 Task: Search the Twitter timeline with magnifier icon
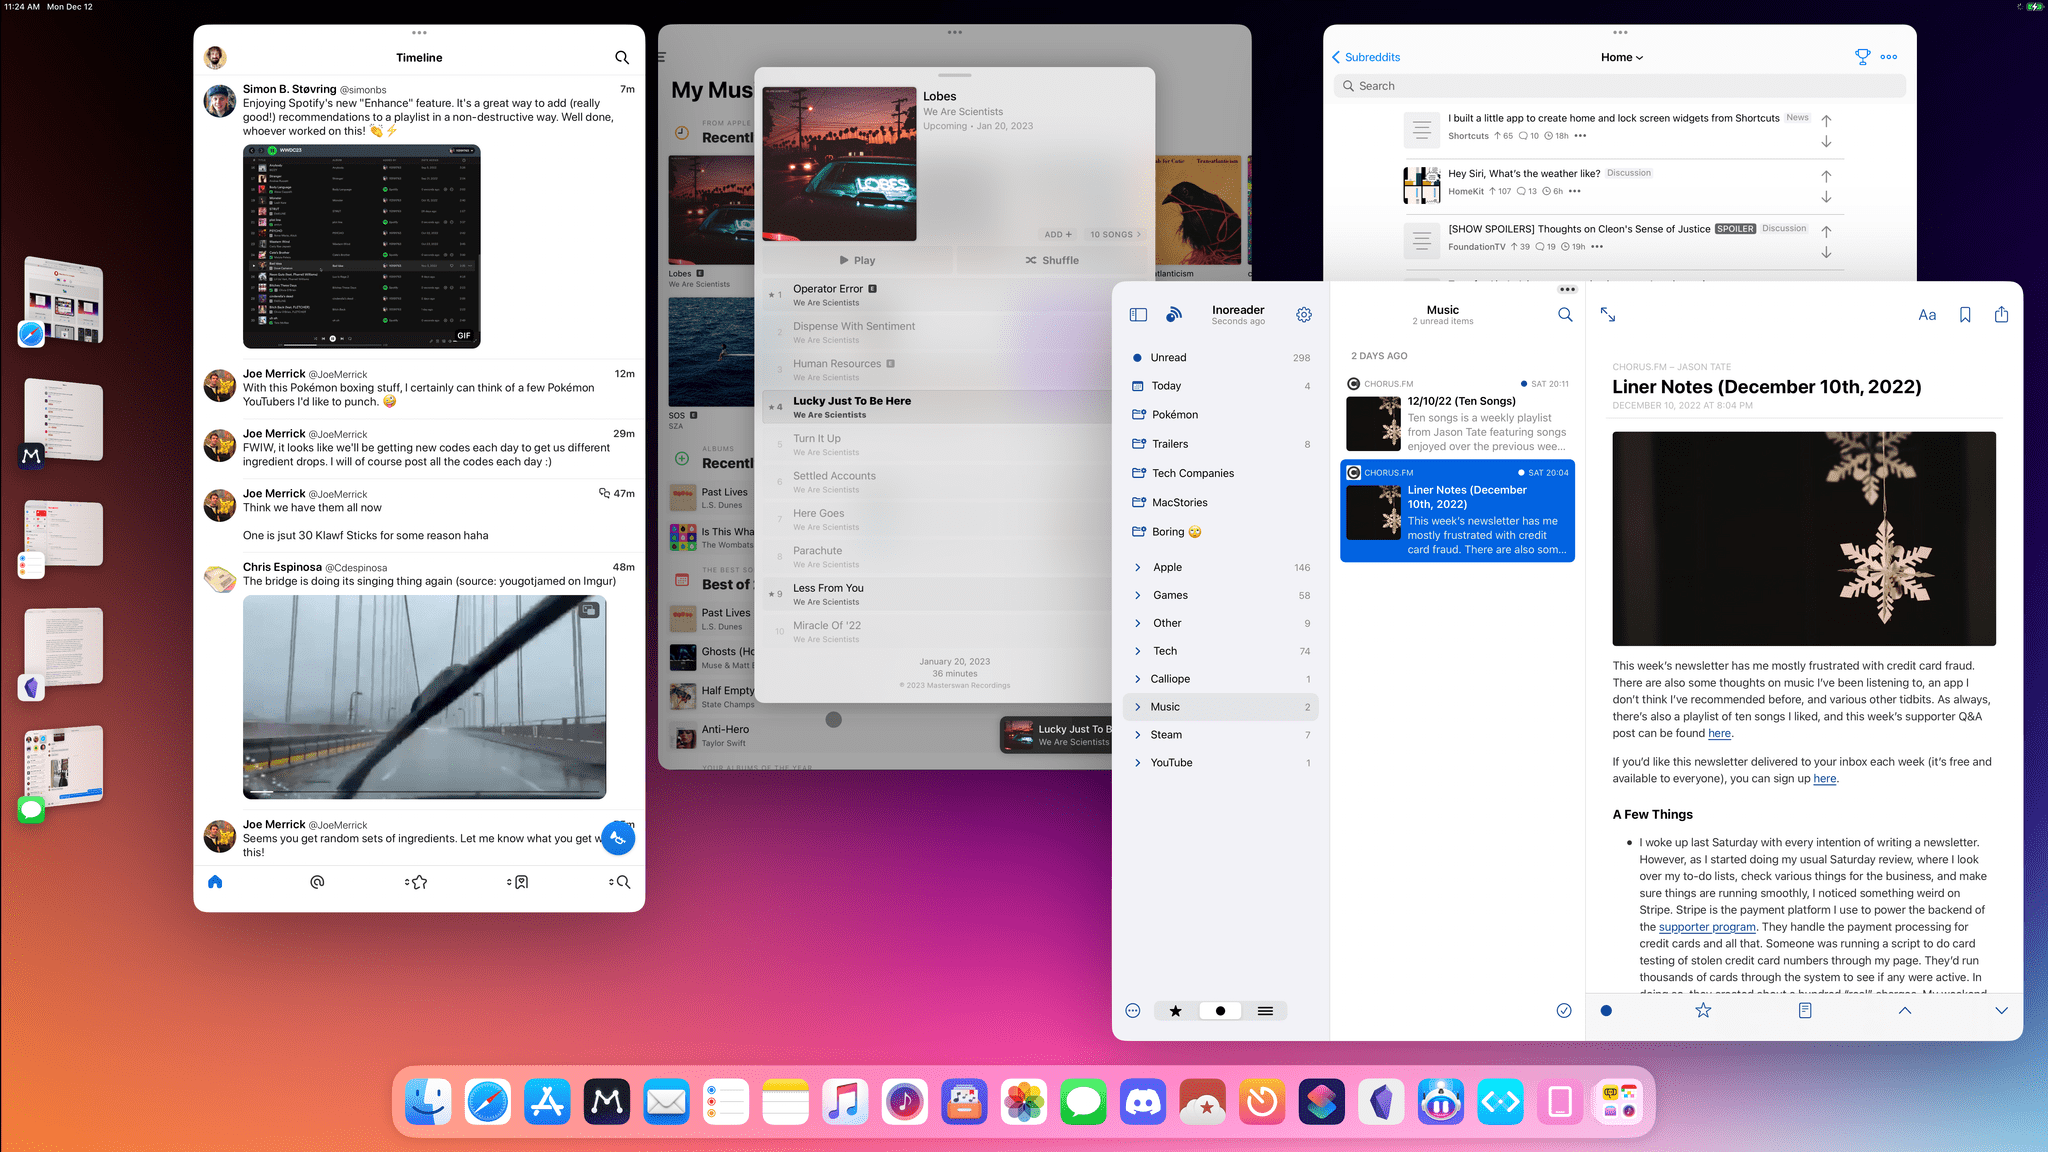pos(622,58)
